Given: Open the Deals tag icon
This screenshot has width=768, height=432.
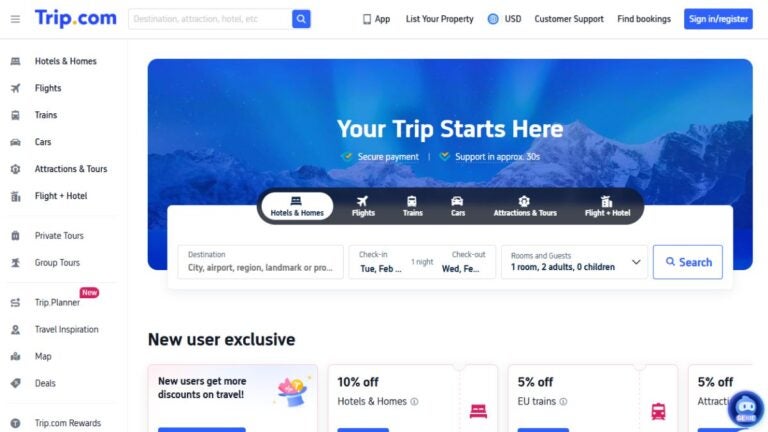Looking at the screenshot, I should coord(15,383).
